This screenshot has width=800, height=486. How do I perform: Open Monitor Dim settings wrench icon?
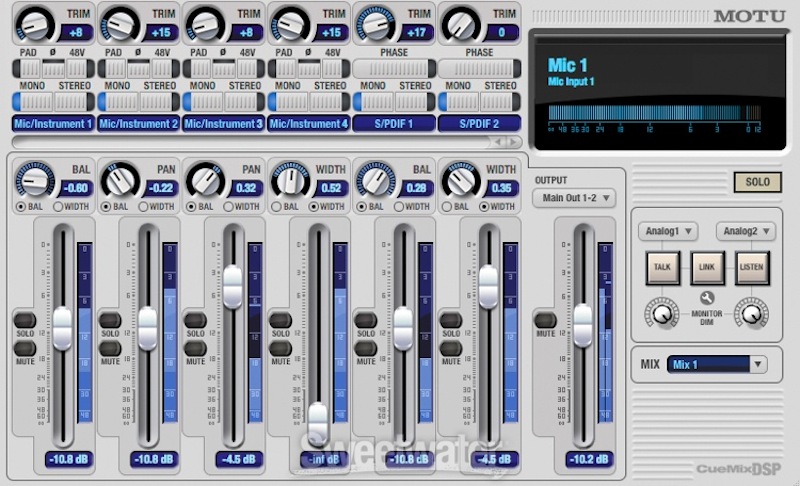click(707, 297)
